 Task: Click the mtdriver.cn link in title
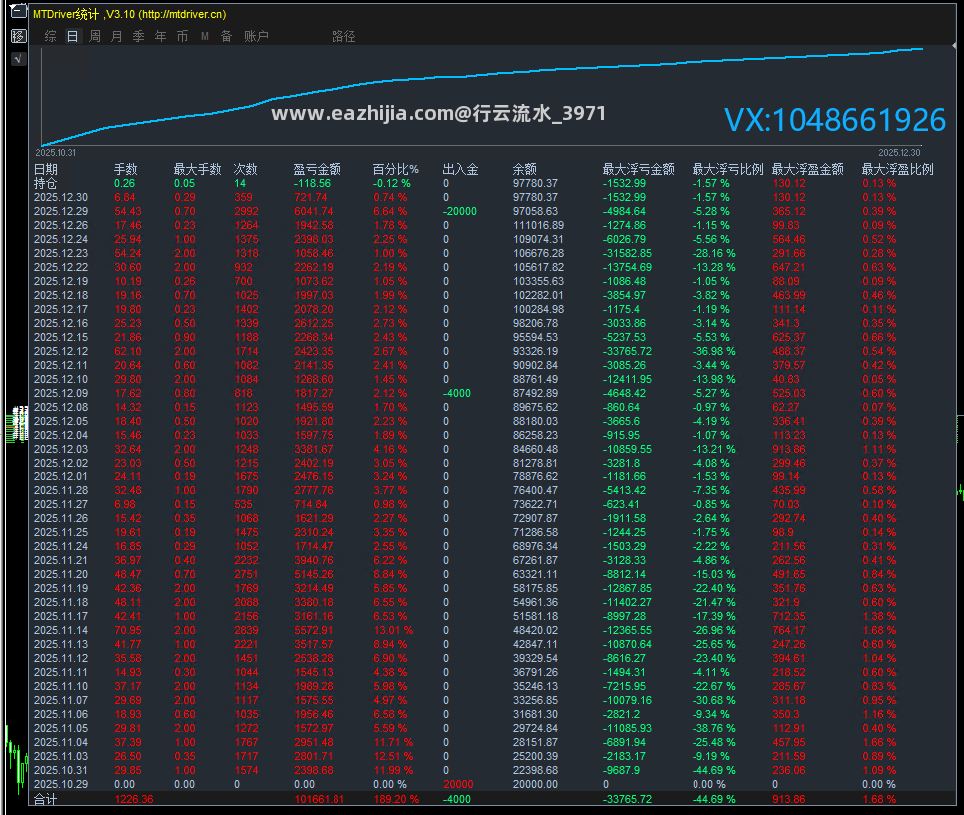[x=184, y=14]
